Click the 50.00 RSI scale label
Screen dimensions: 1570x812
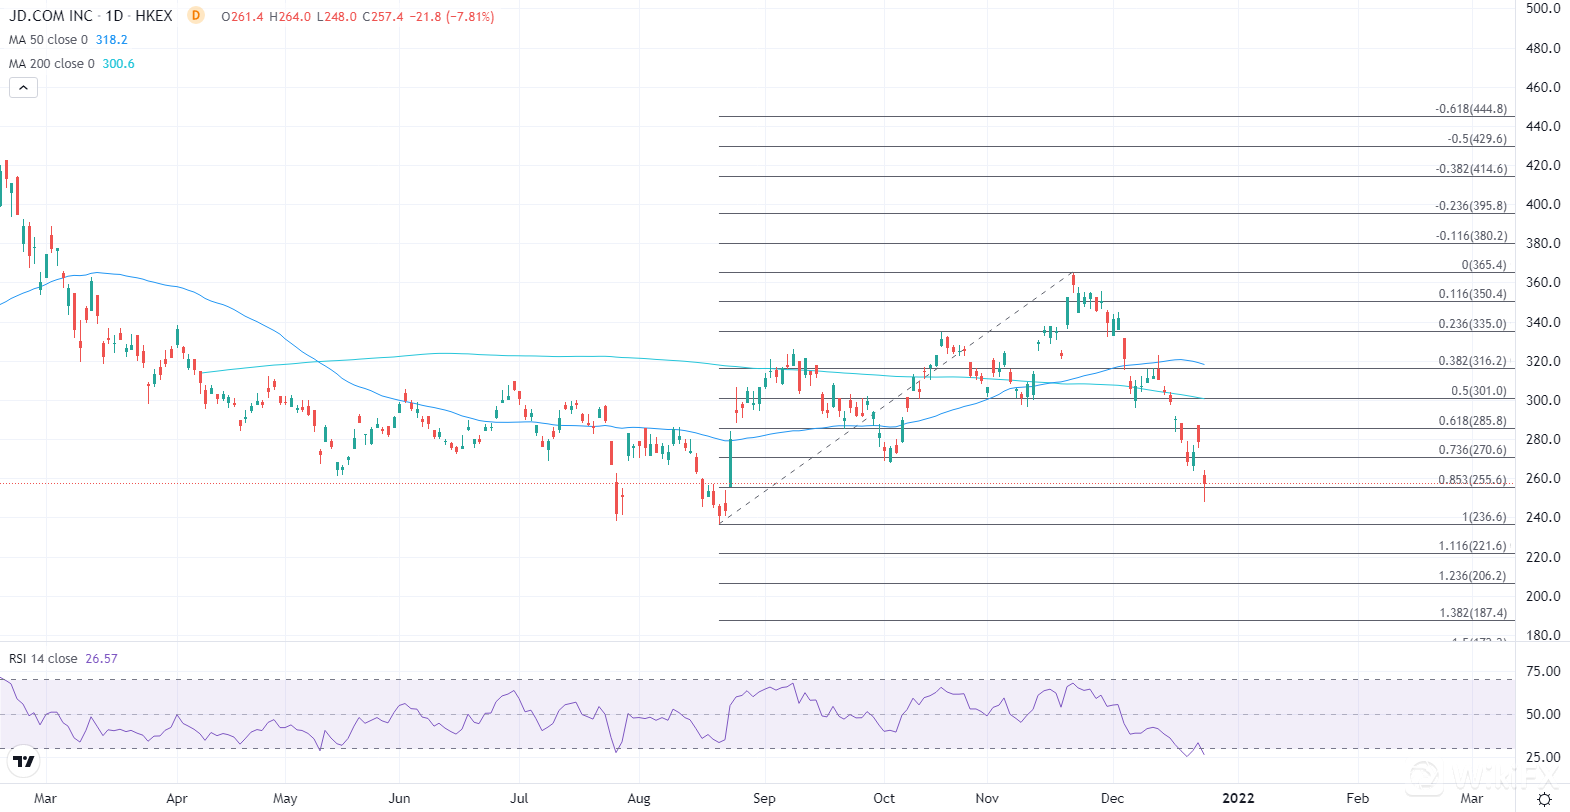pyautogui.click(x=1543, y=714)
